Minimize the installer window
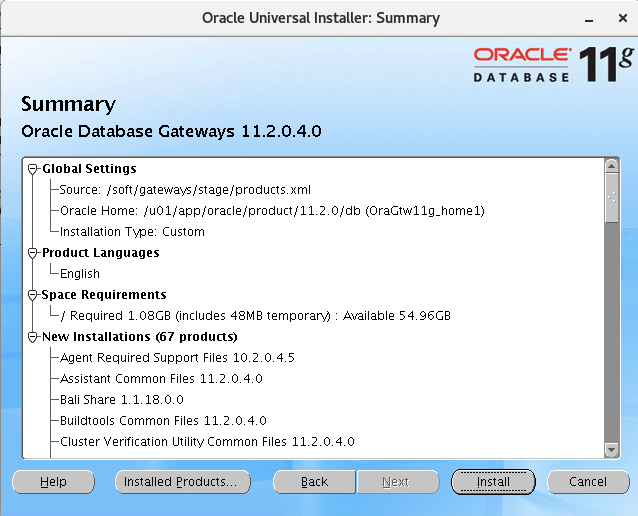This screenshot has width=638, height=516. click(x=589, y=19)
